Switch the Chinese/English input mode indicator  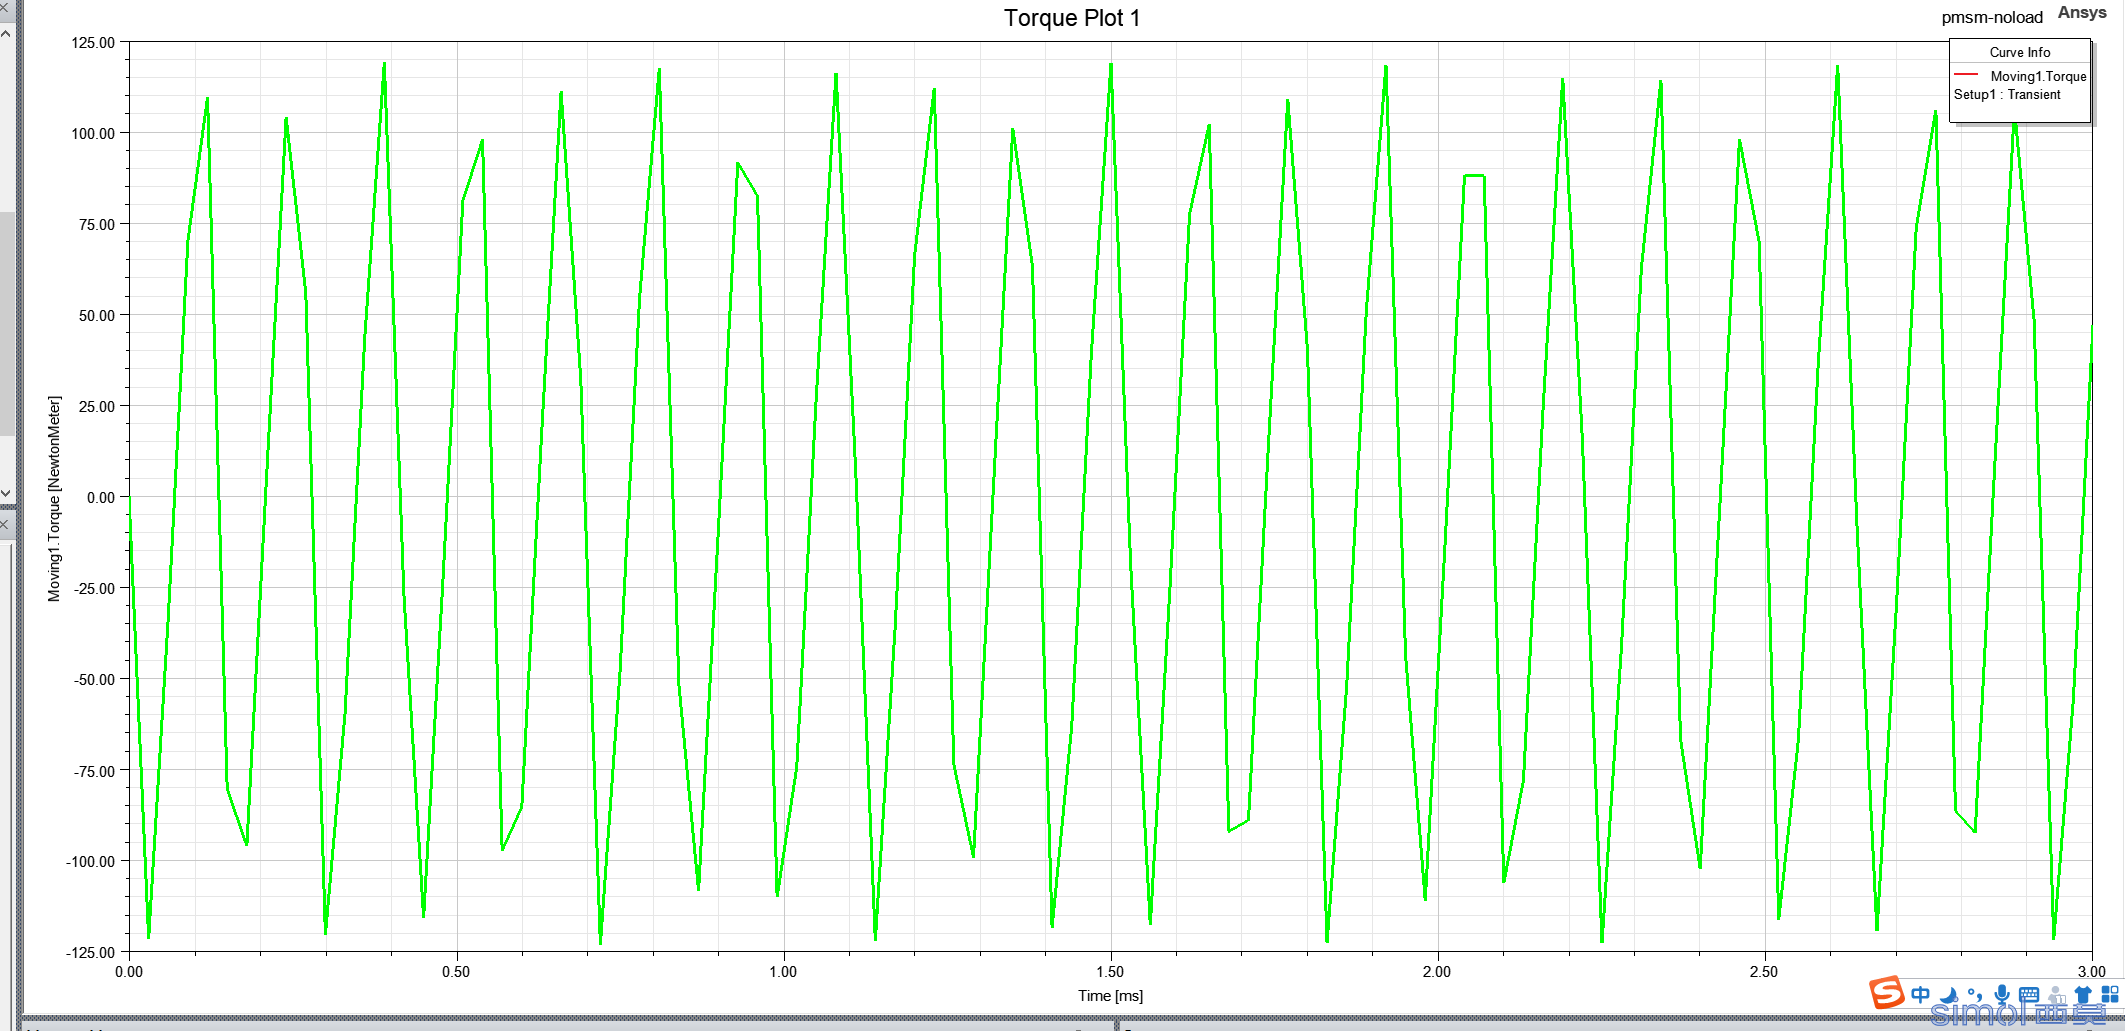pyautogui.click(x=1920, y=994)
